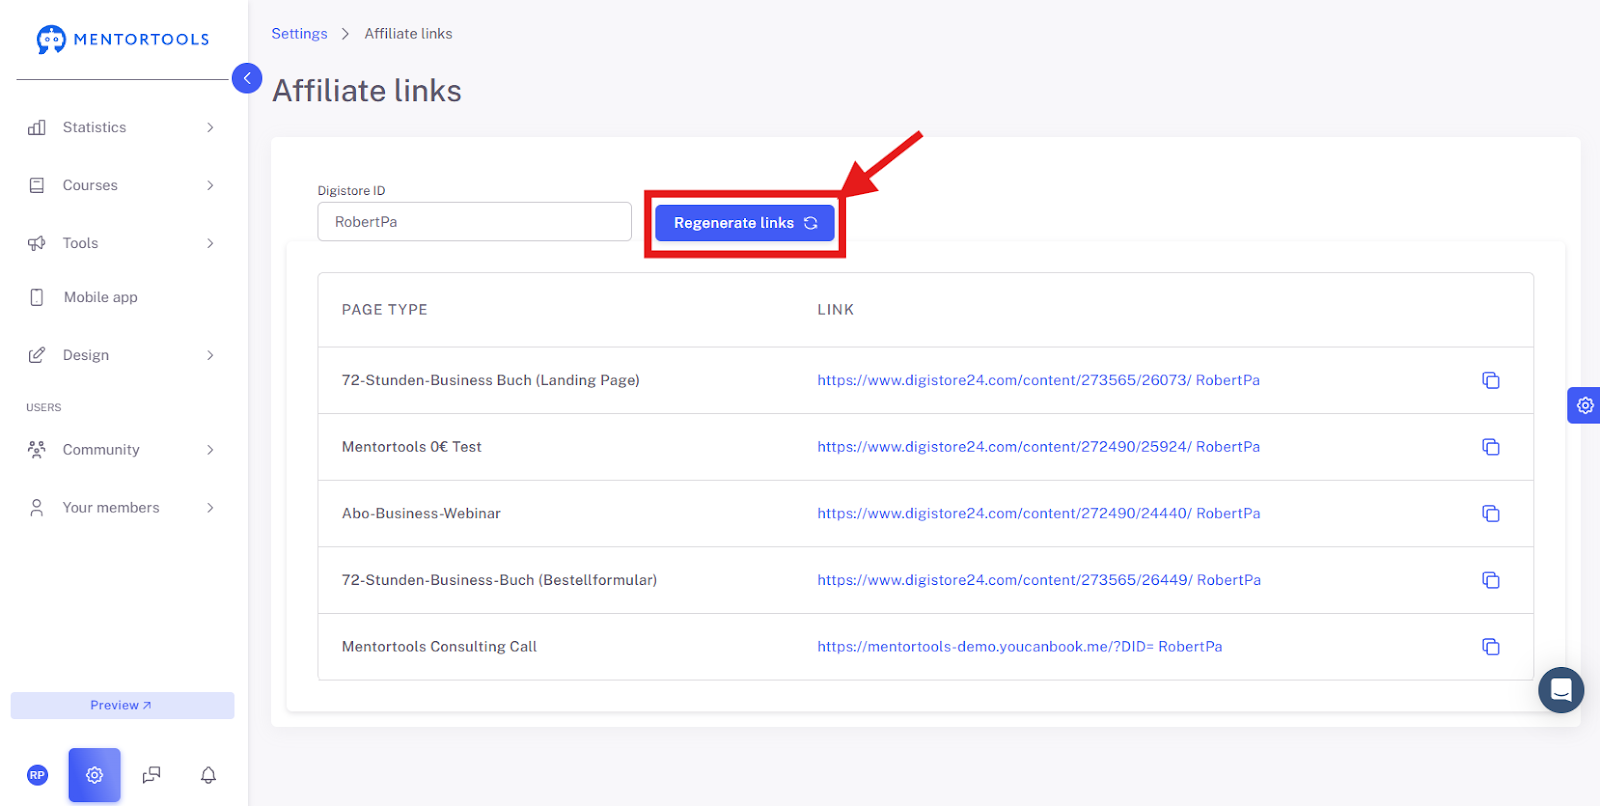Click the Courses book icon

pos(37,185)
